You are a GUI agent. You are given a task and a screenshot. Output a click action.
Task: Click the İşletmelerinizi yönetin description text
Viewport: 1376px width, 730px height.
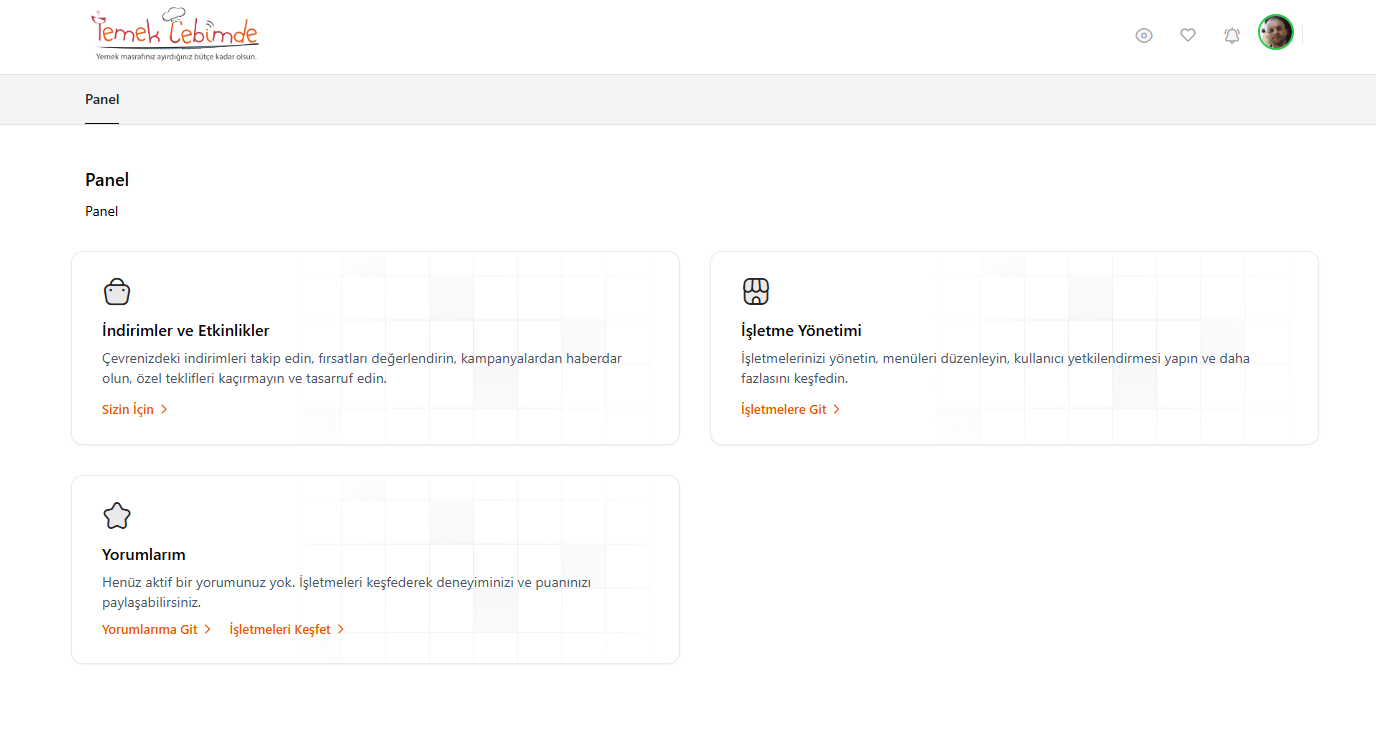point(995,369)
